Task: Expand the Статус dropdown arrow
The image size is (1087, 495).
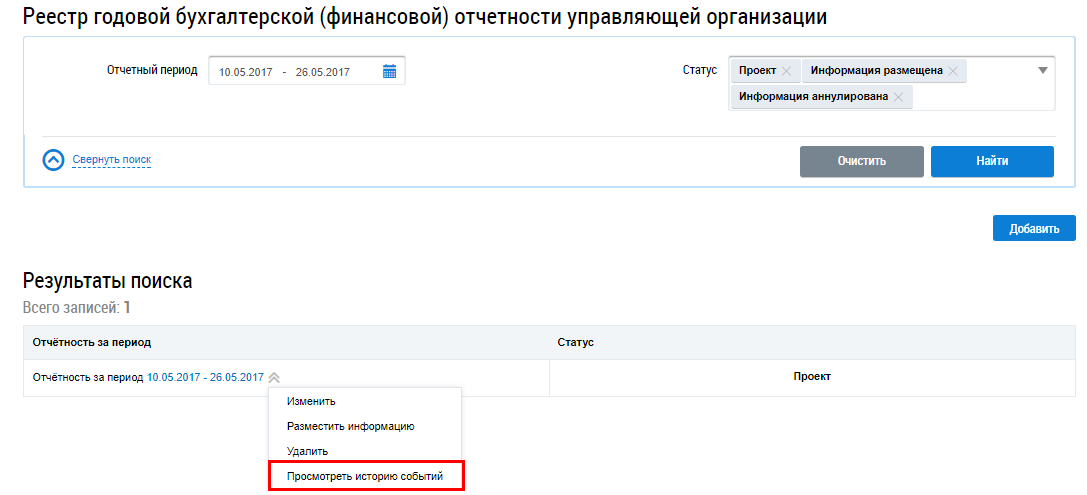Action: pyautogui.click(x=1042, y=71)
